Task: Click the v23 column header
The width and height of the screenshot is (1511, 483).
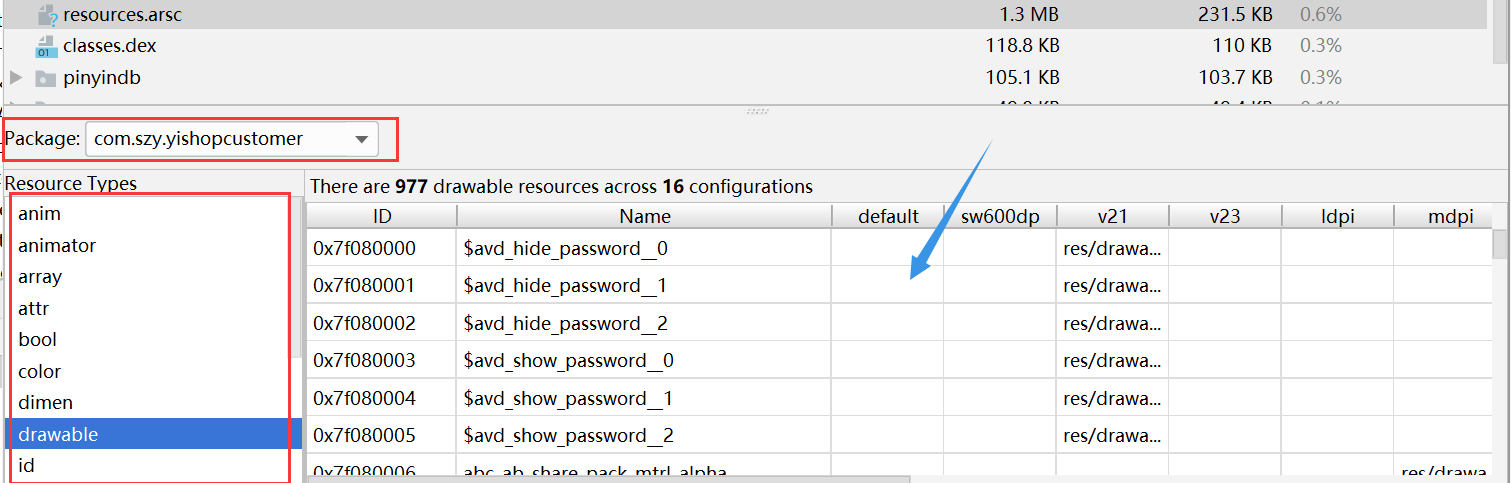Action: click(x=1224, y=216)
